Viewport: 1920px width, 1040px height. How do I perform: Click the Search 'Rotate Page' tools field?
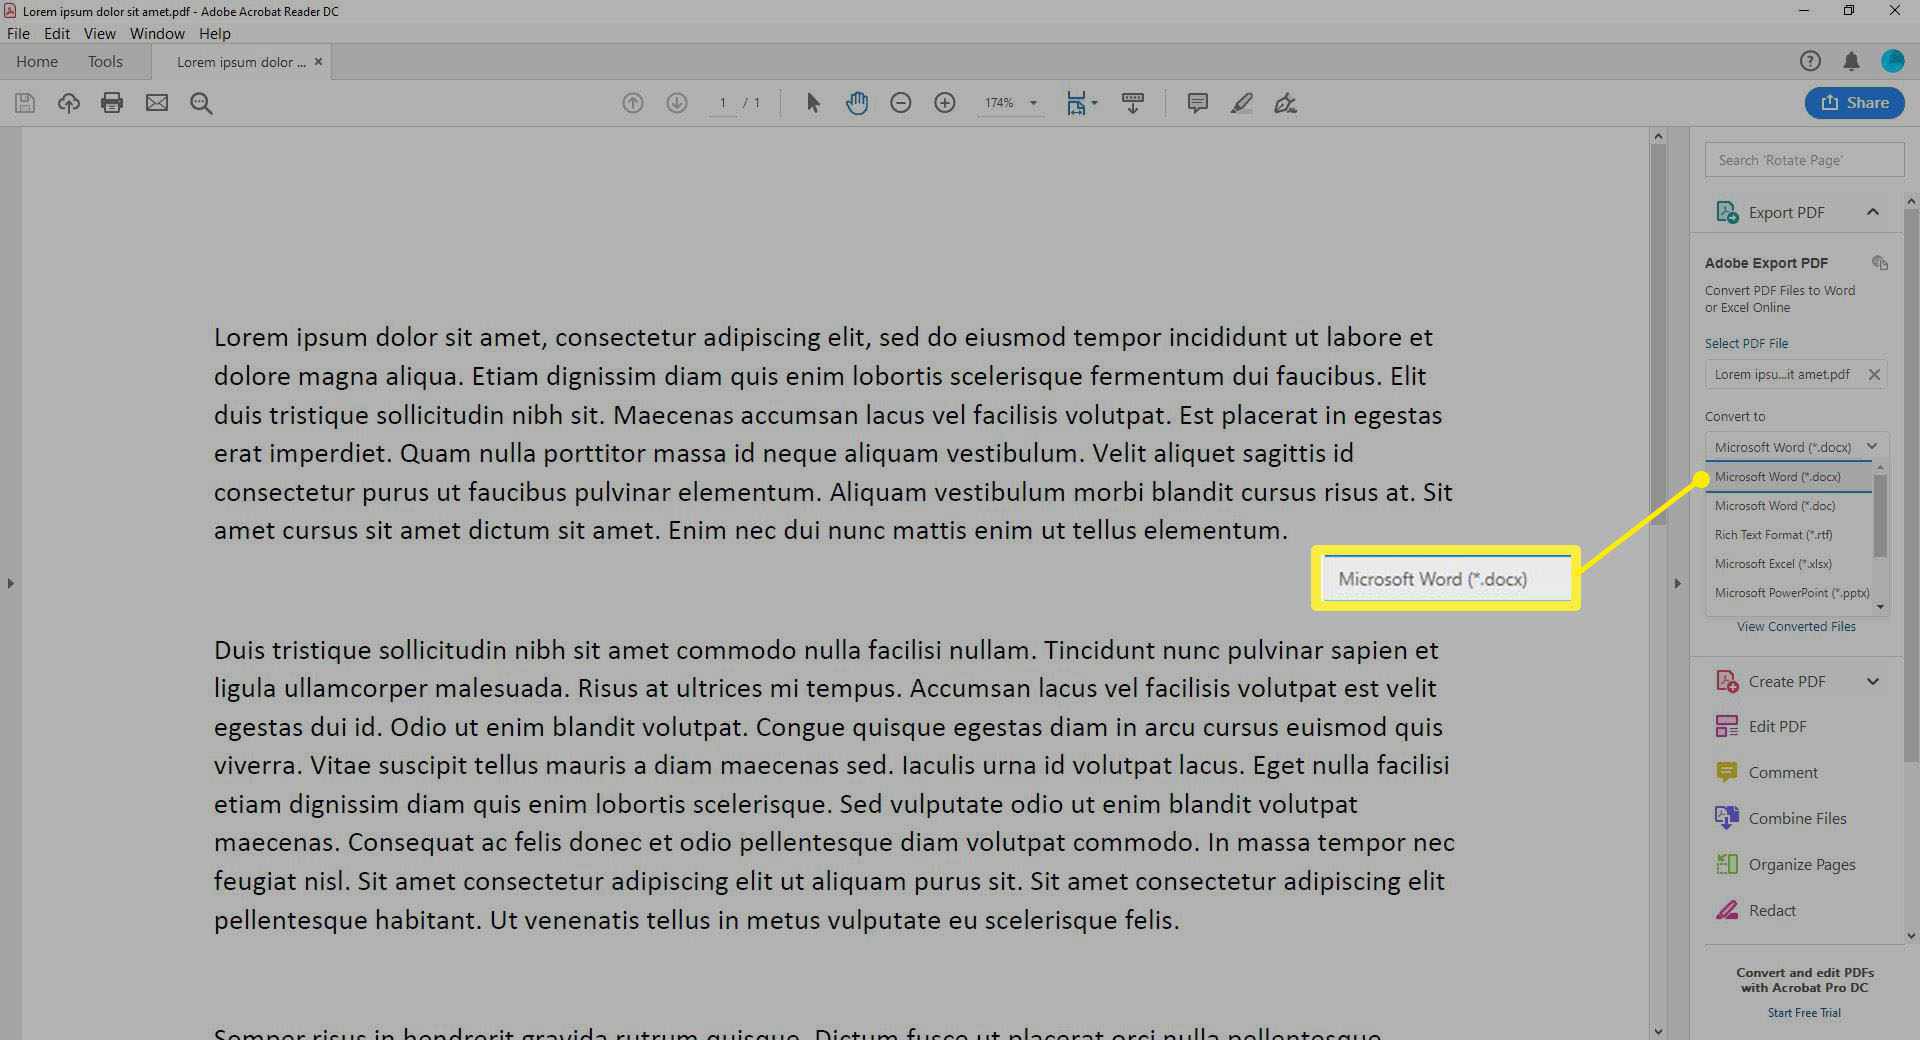[1804, 160]
